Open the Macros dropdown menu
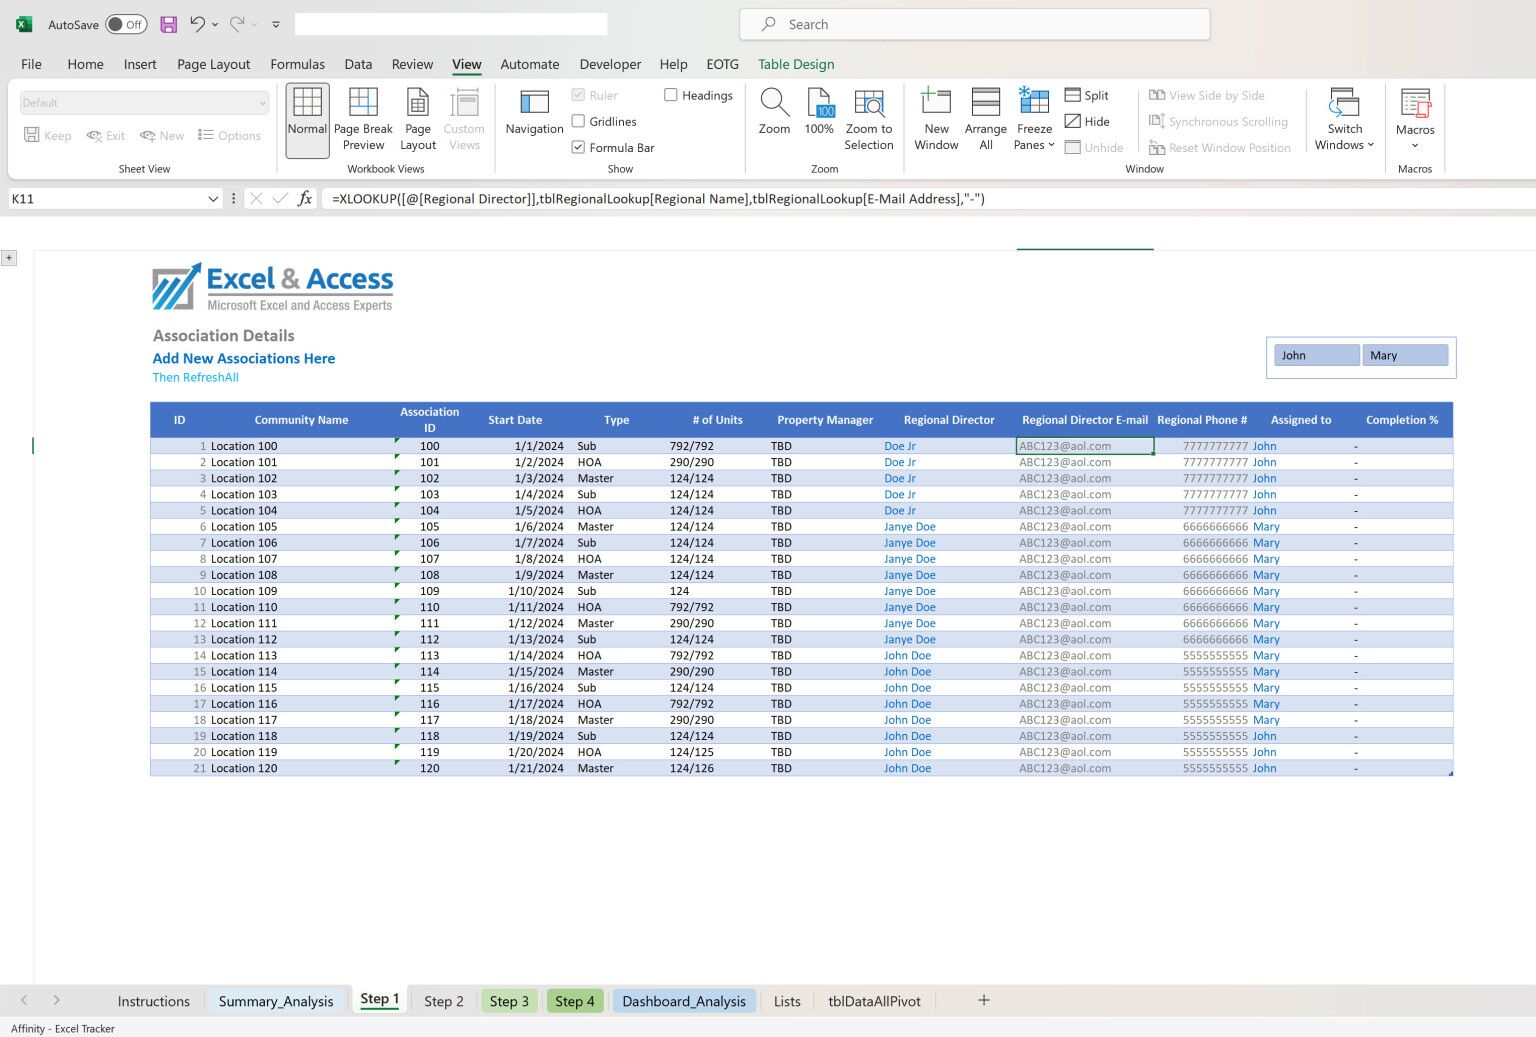The width and height of the screenshot is (1536, 1037). 1415,118
